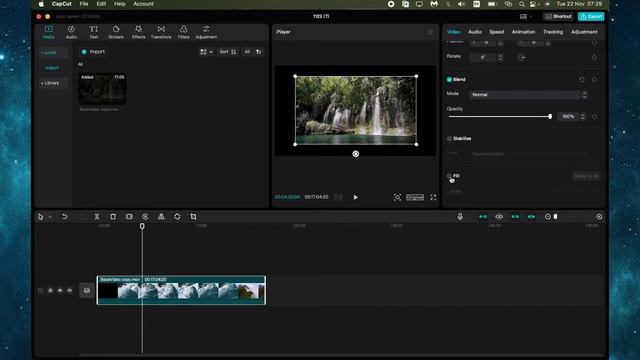
Task: Click the microphone record voiceover icon
Action: click(460, 217)
